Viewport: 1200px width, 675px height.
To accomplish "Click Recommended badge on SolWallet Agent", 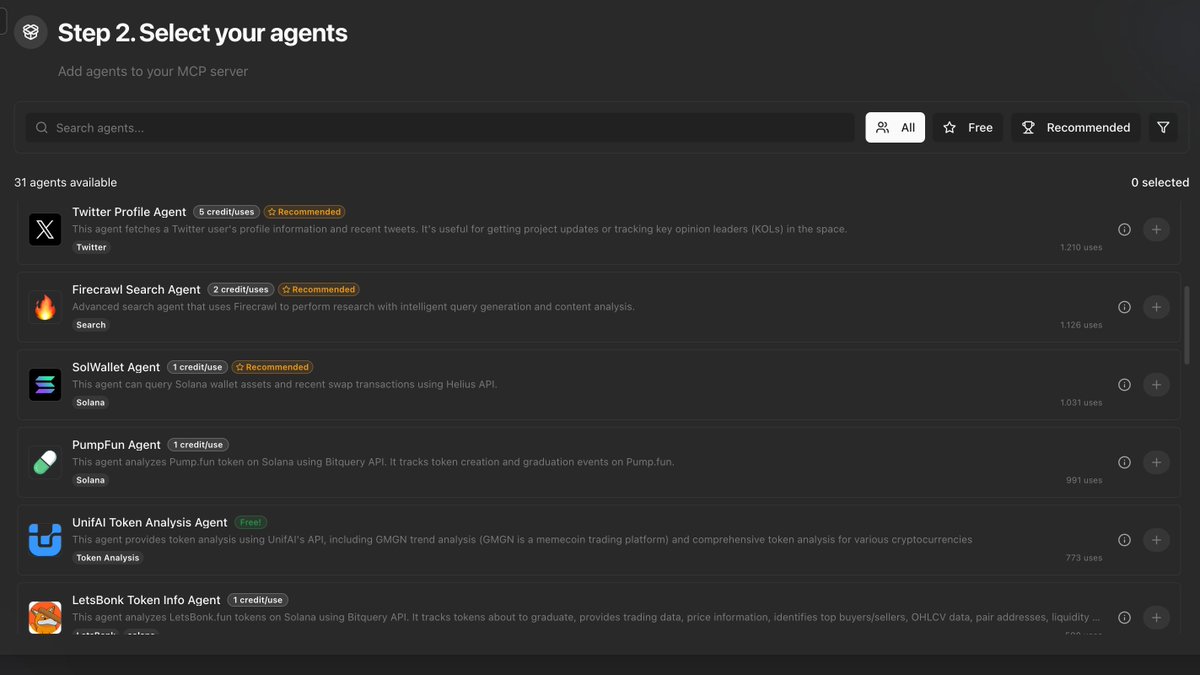I will coord(275,367).
